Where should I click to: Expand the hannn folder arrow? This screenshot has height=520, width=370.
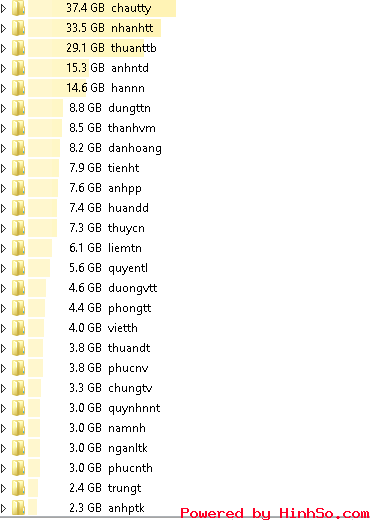(x=4, y=88)
